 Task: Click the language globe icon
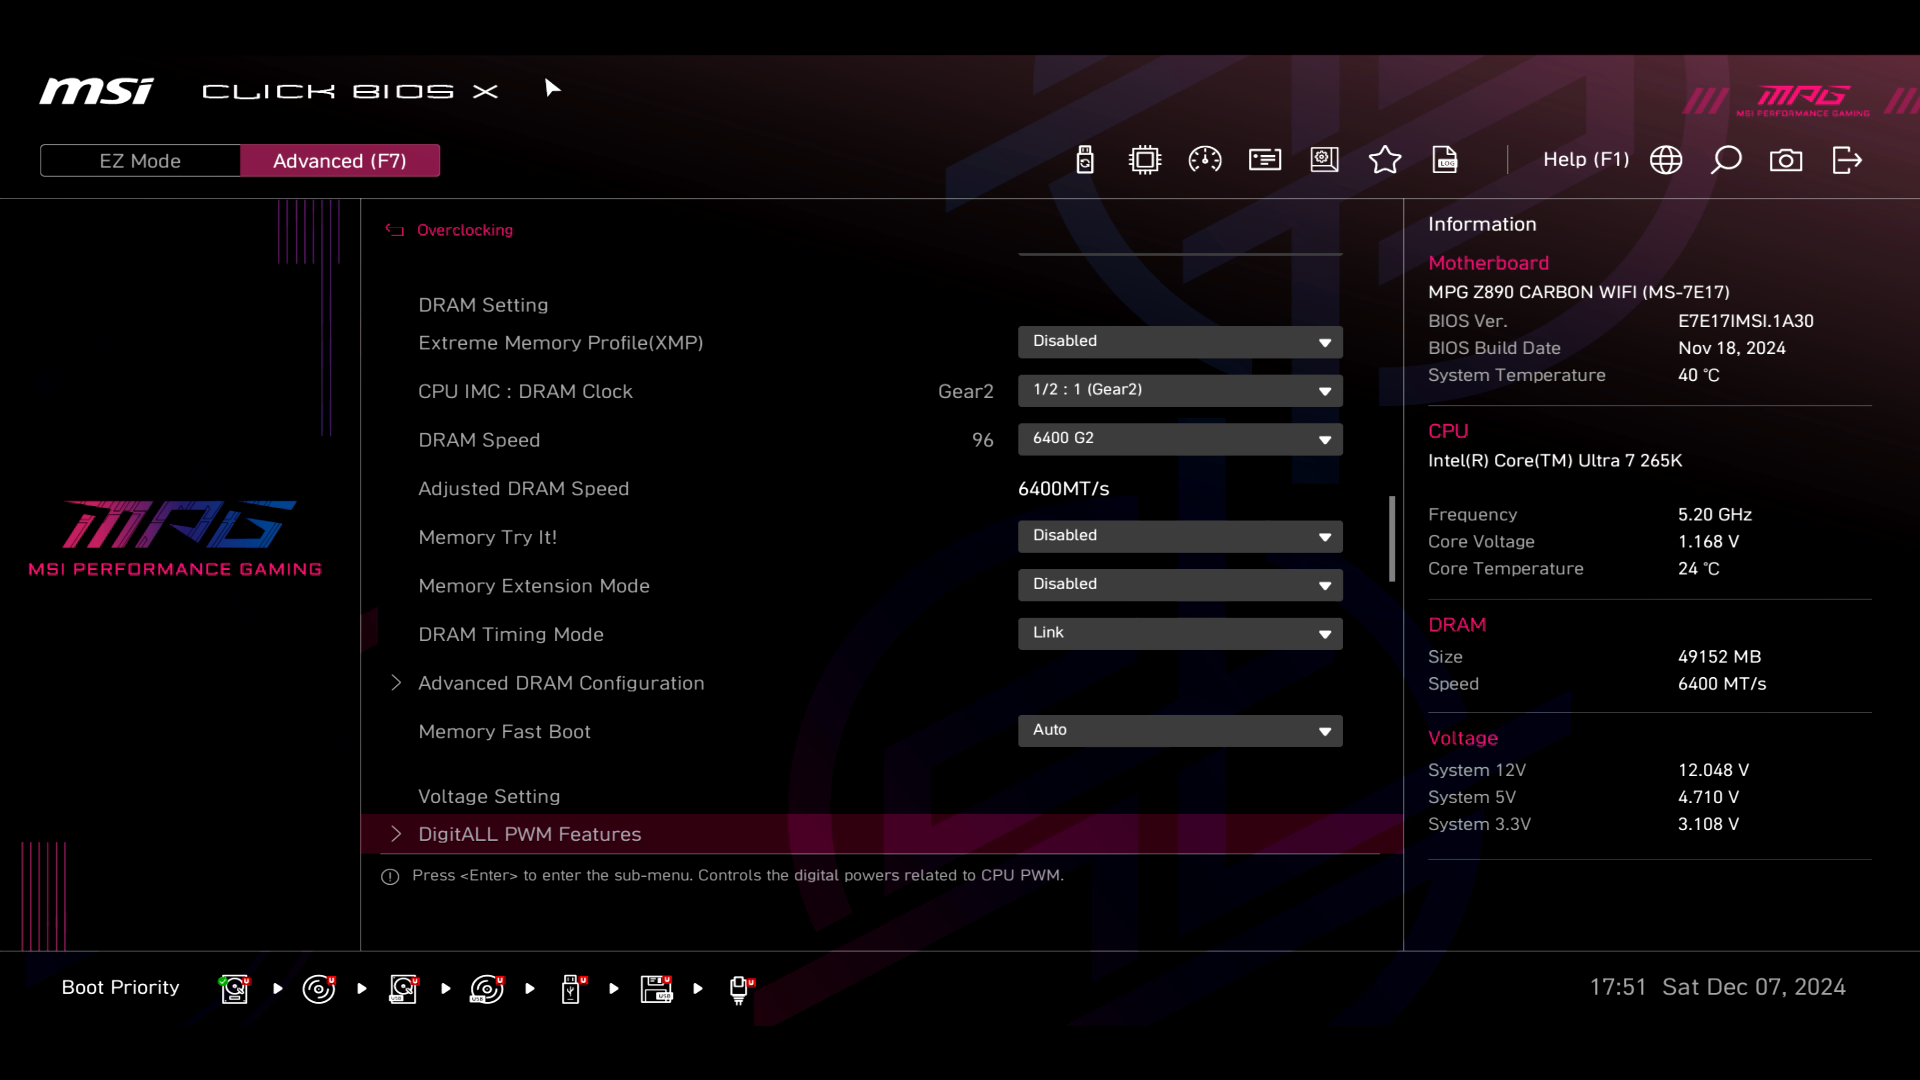(1666, 160)
